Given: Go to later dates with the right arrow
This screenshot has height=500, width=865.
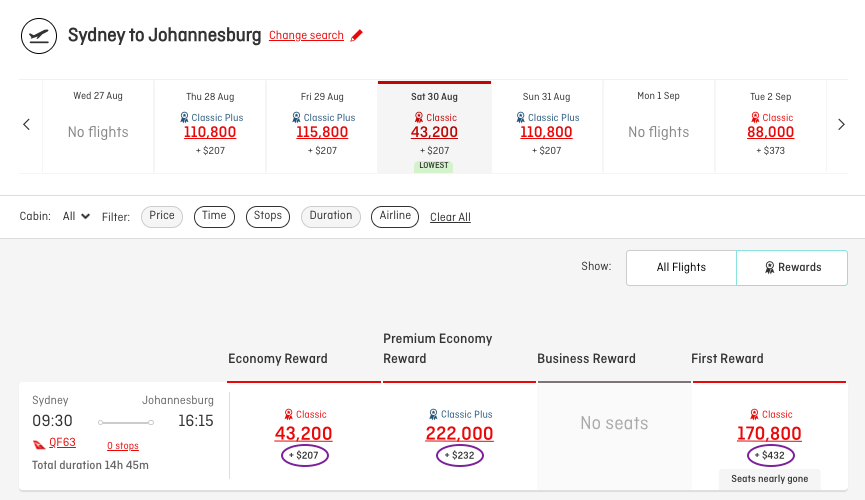Looking at the screenshot, I should (x=841, y=125).
